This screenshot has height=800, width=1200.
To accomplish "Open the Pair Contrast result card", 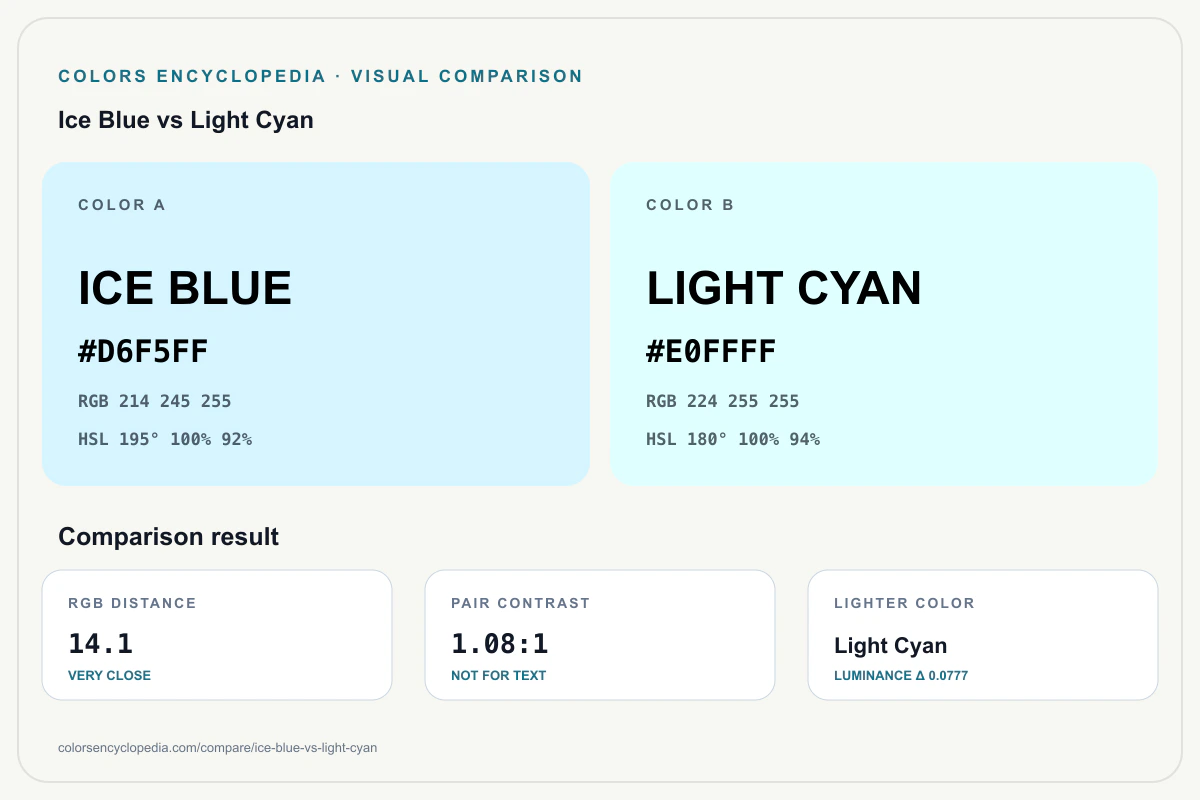I will [600, 635].
